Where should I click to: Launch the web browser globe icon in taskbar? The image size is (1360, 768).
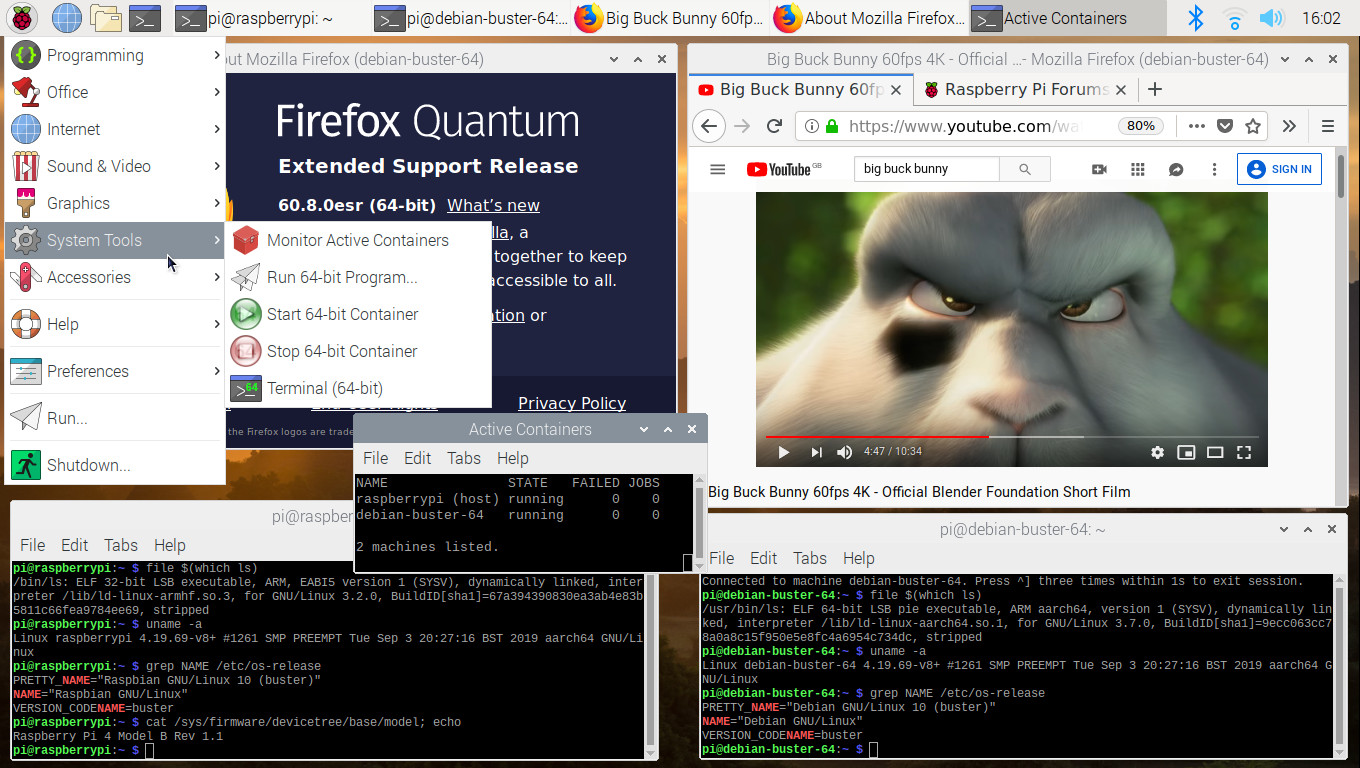[66, 17]
